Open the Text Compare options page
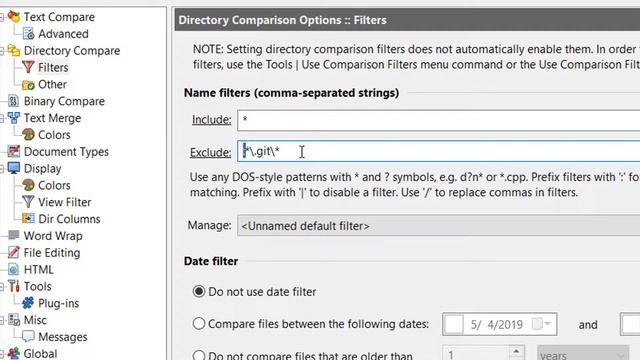This screenshot has width=640, height=360. [x=59, y=17]
